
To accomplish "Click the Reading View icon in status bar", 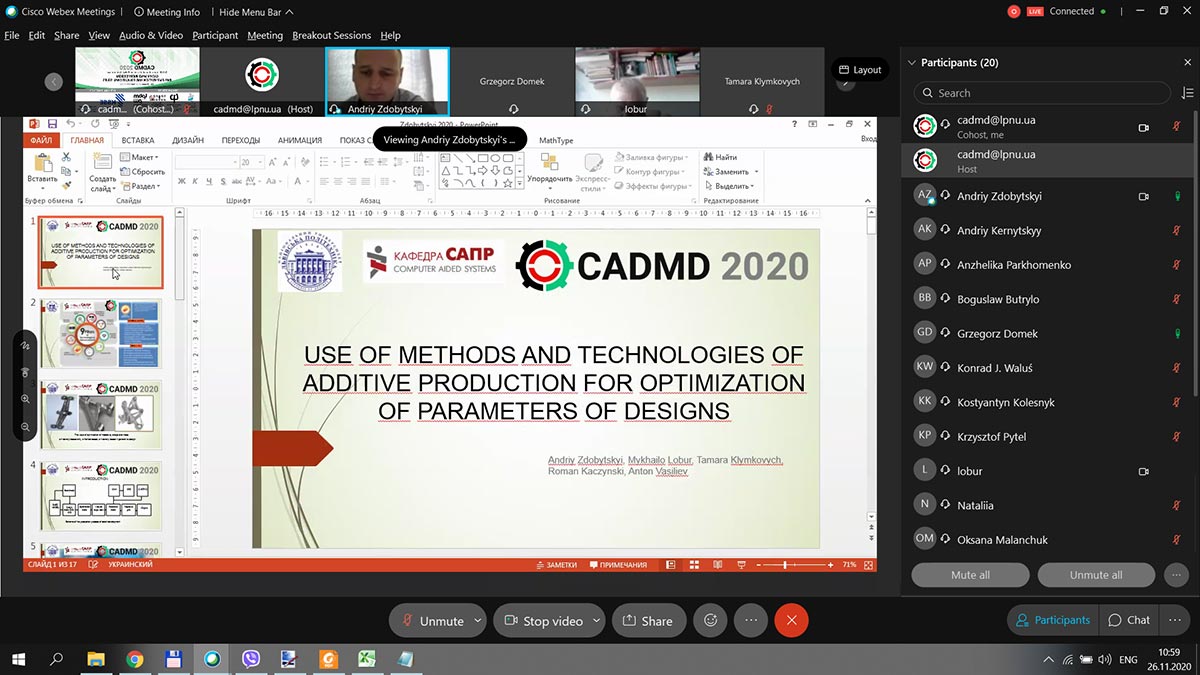I will click(x=717, y=564).
